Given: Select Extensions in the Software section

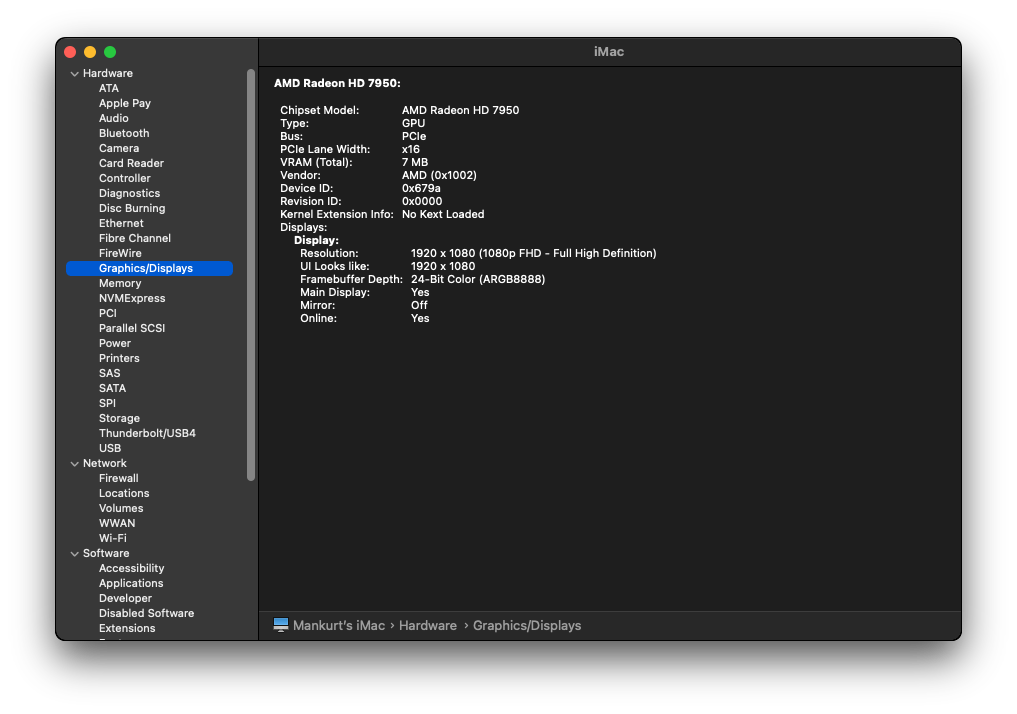Looking at the screenshot, I should [127, 627].
